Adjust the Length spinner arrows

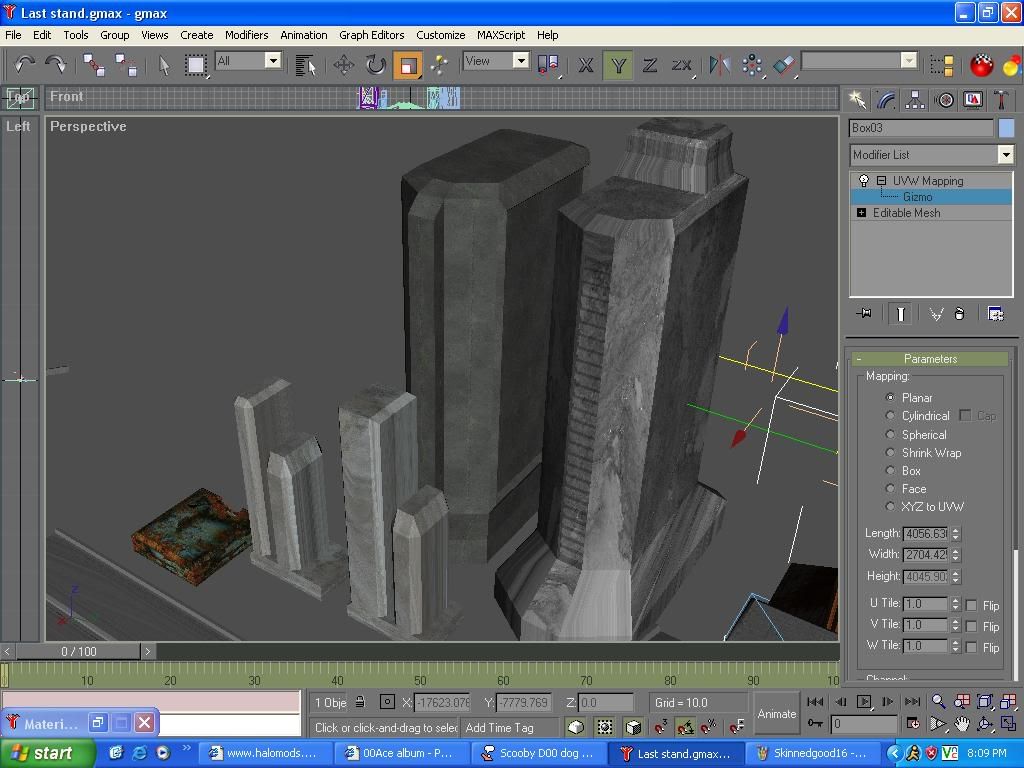956,534
